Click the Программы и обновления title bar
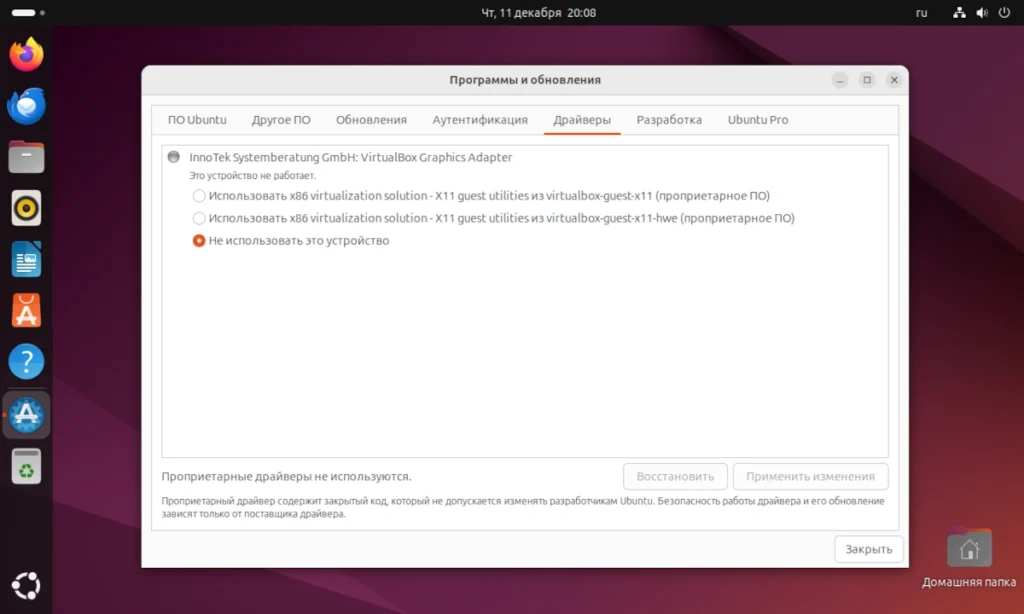The height and width of the screenshot is (614, 1024). pos(525,80)
